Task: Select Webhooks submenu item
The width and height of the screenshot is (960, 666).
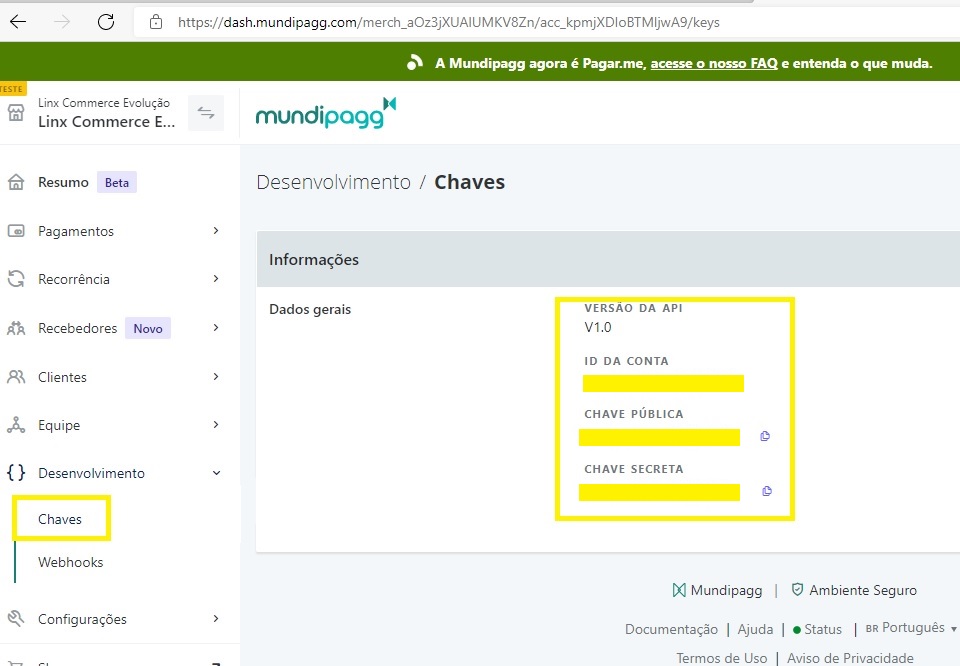Action: coord(70,562)
